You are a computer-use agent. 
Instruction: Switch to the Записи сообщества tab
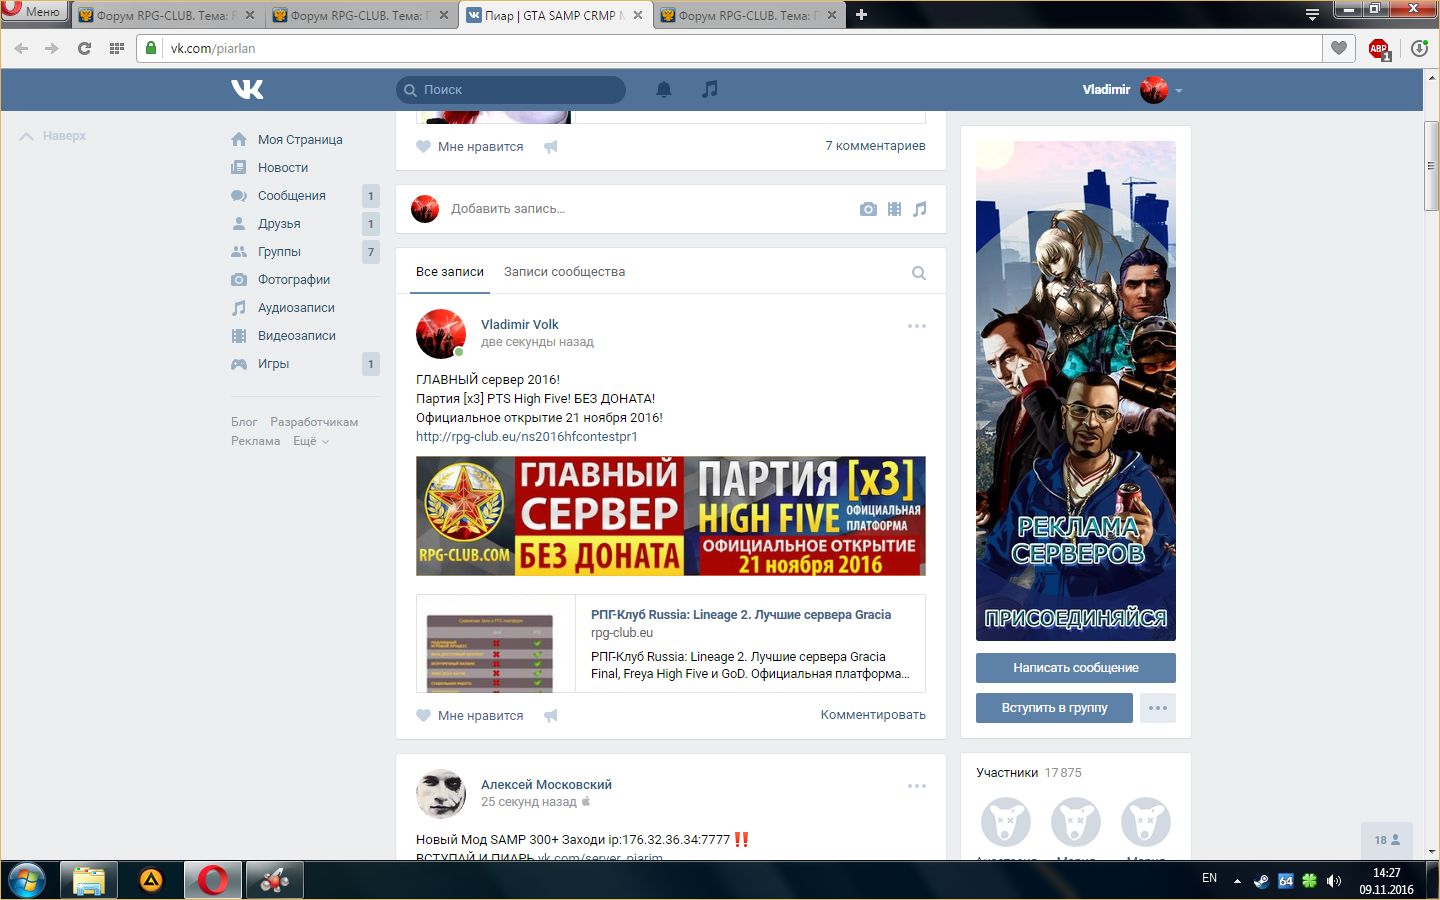coord(564,272)
